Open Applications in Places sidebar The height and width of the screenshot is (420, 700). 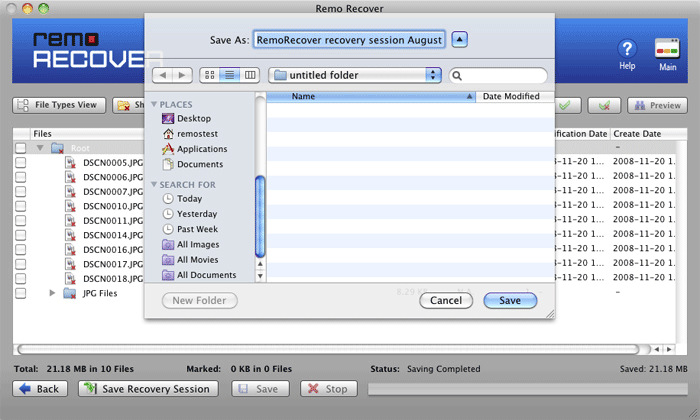click(201, 149)
